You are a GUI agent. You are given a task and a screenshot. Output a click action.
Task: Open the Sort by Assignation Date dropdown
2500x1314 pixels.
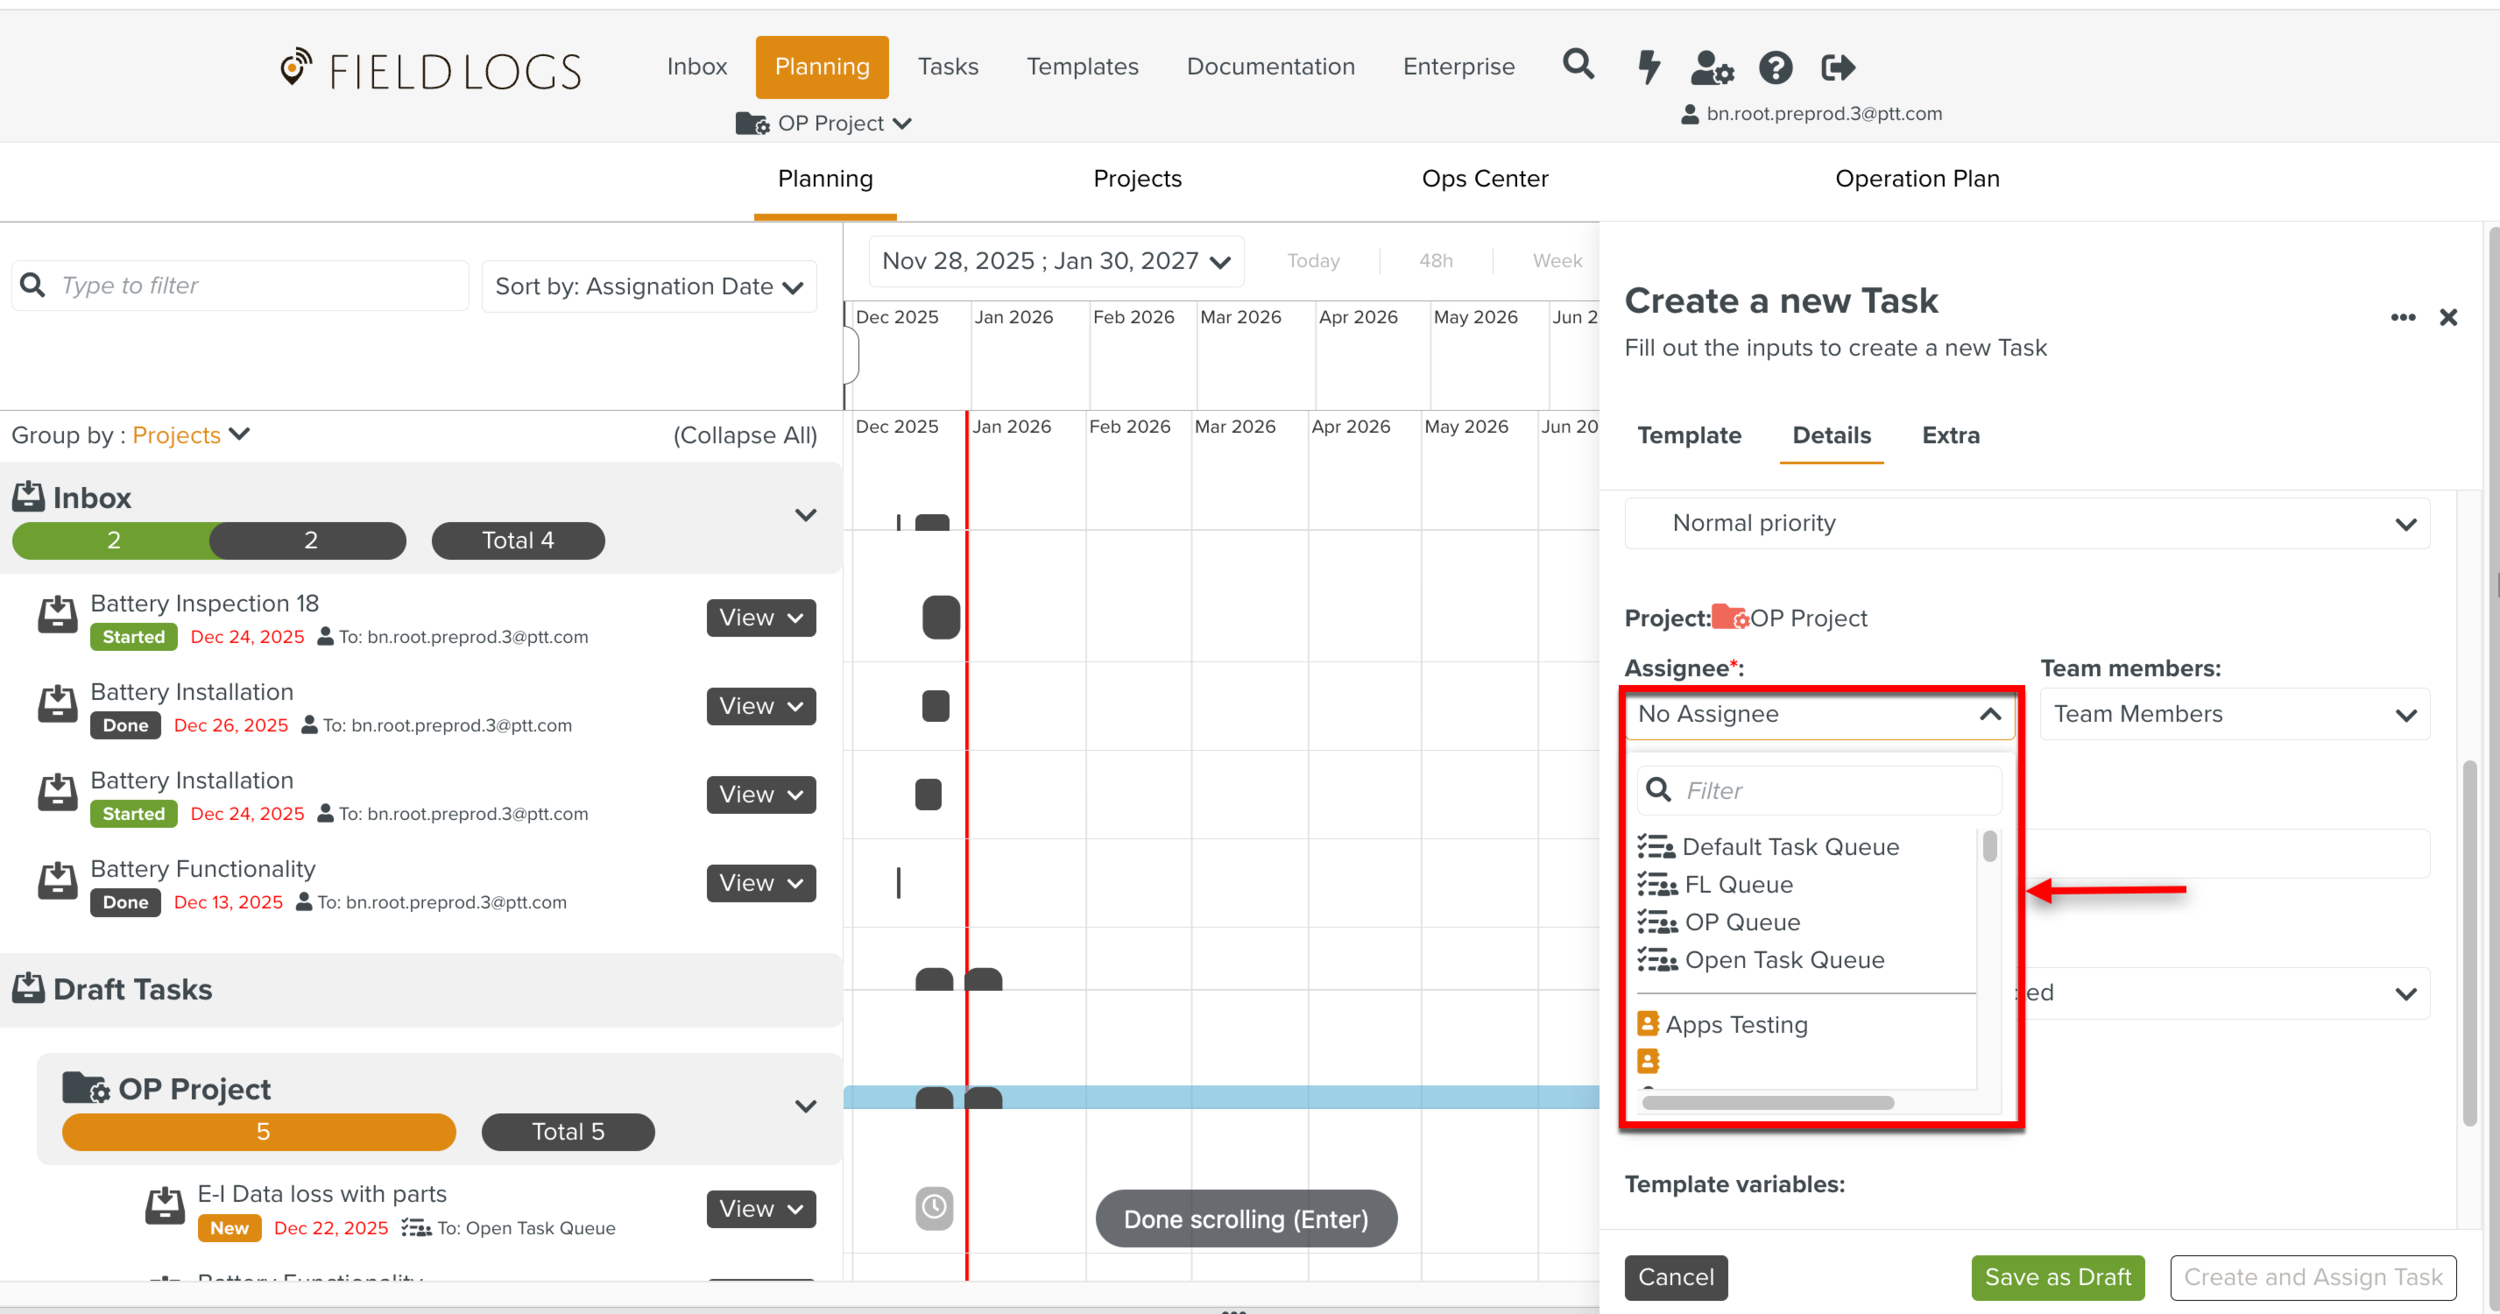click(649, 287)
